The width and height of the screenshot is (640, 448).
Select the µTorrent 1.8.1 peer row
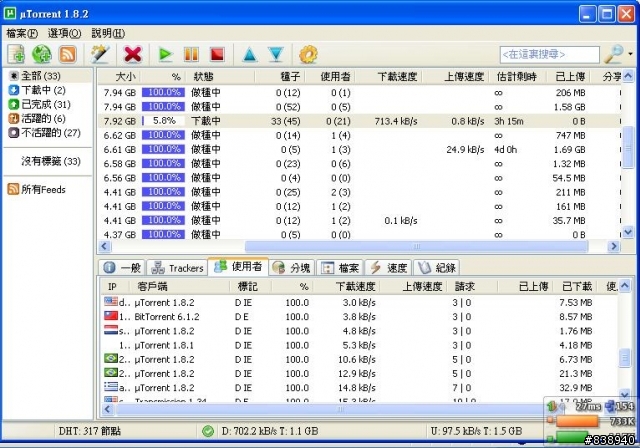click(x=359, y=345)
